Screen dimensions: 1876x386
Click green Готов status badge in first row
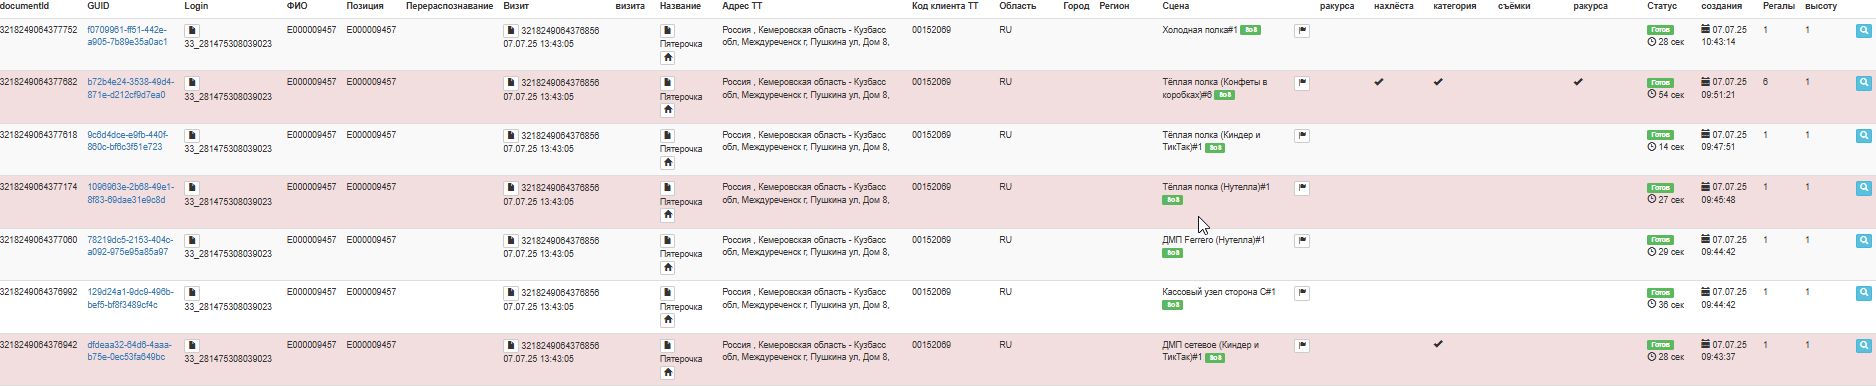pos(1660,30)
